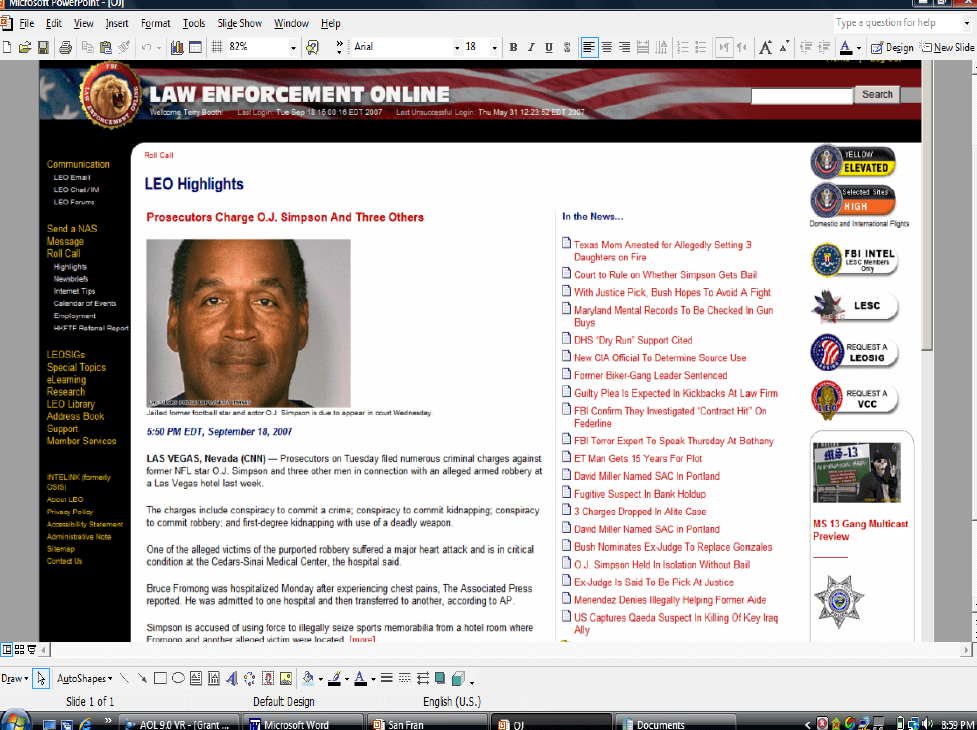Open the Format menu
977x730 pixels.
tap(155, 24)
